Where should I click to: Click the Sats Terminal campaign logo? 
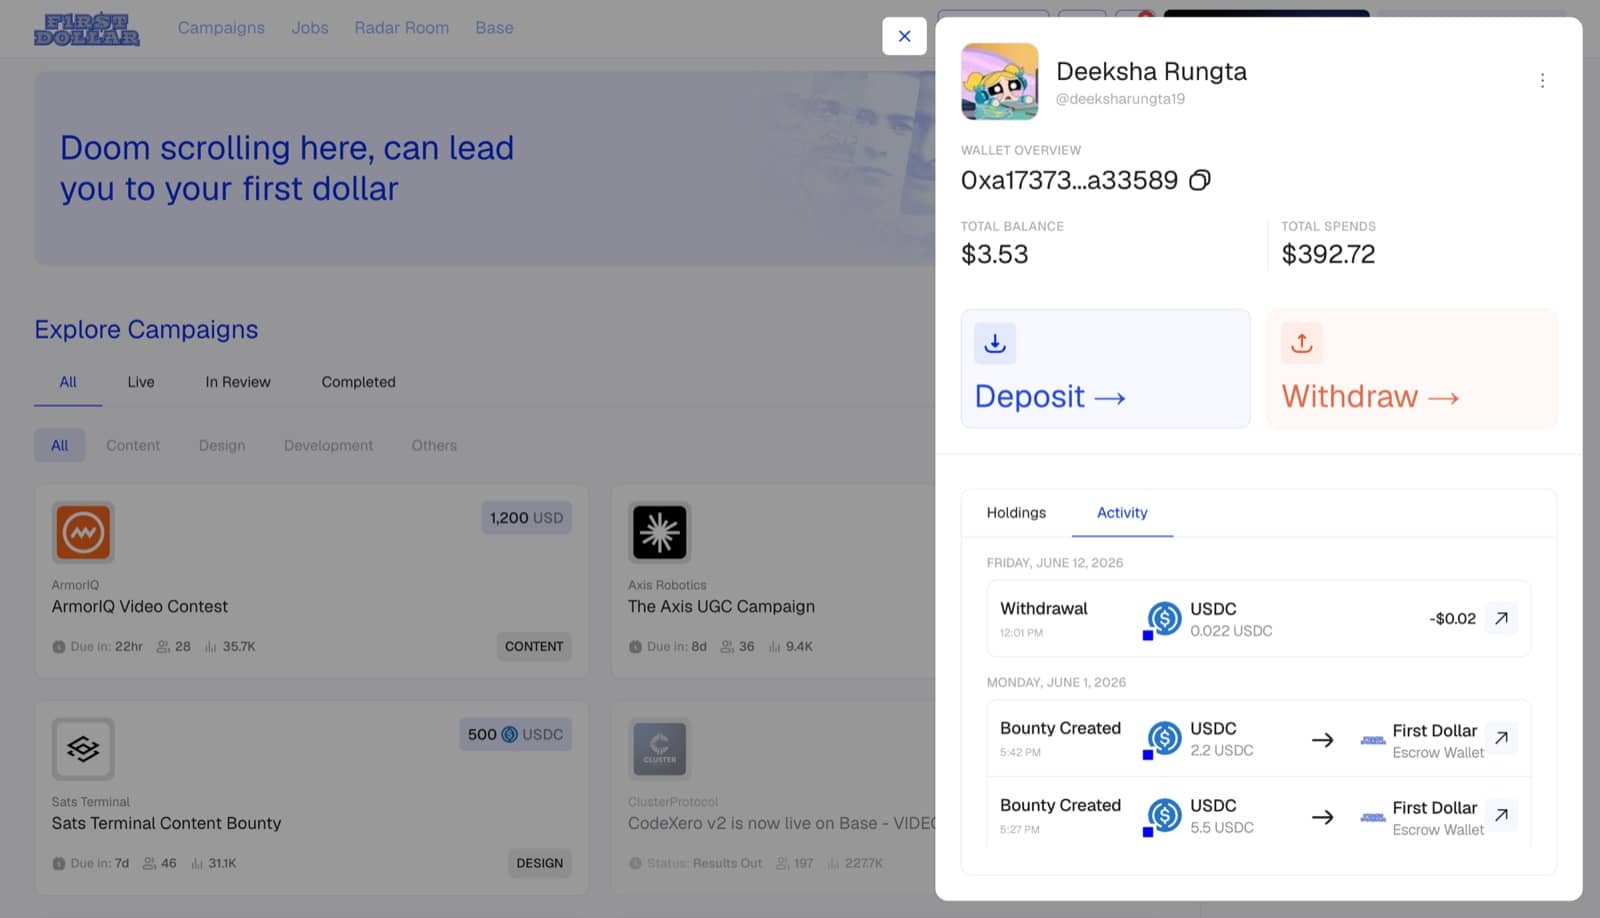pos(83,749)
